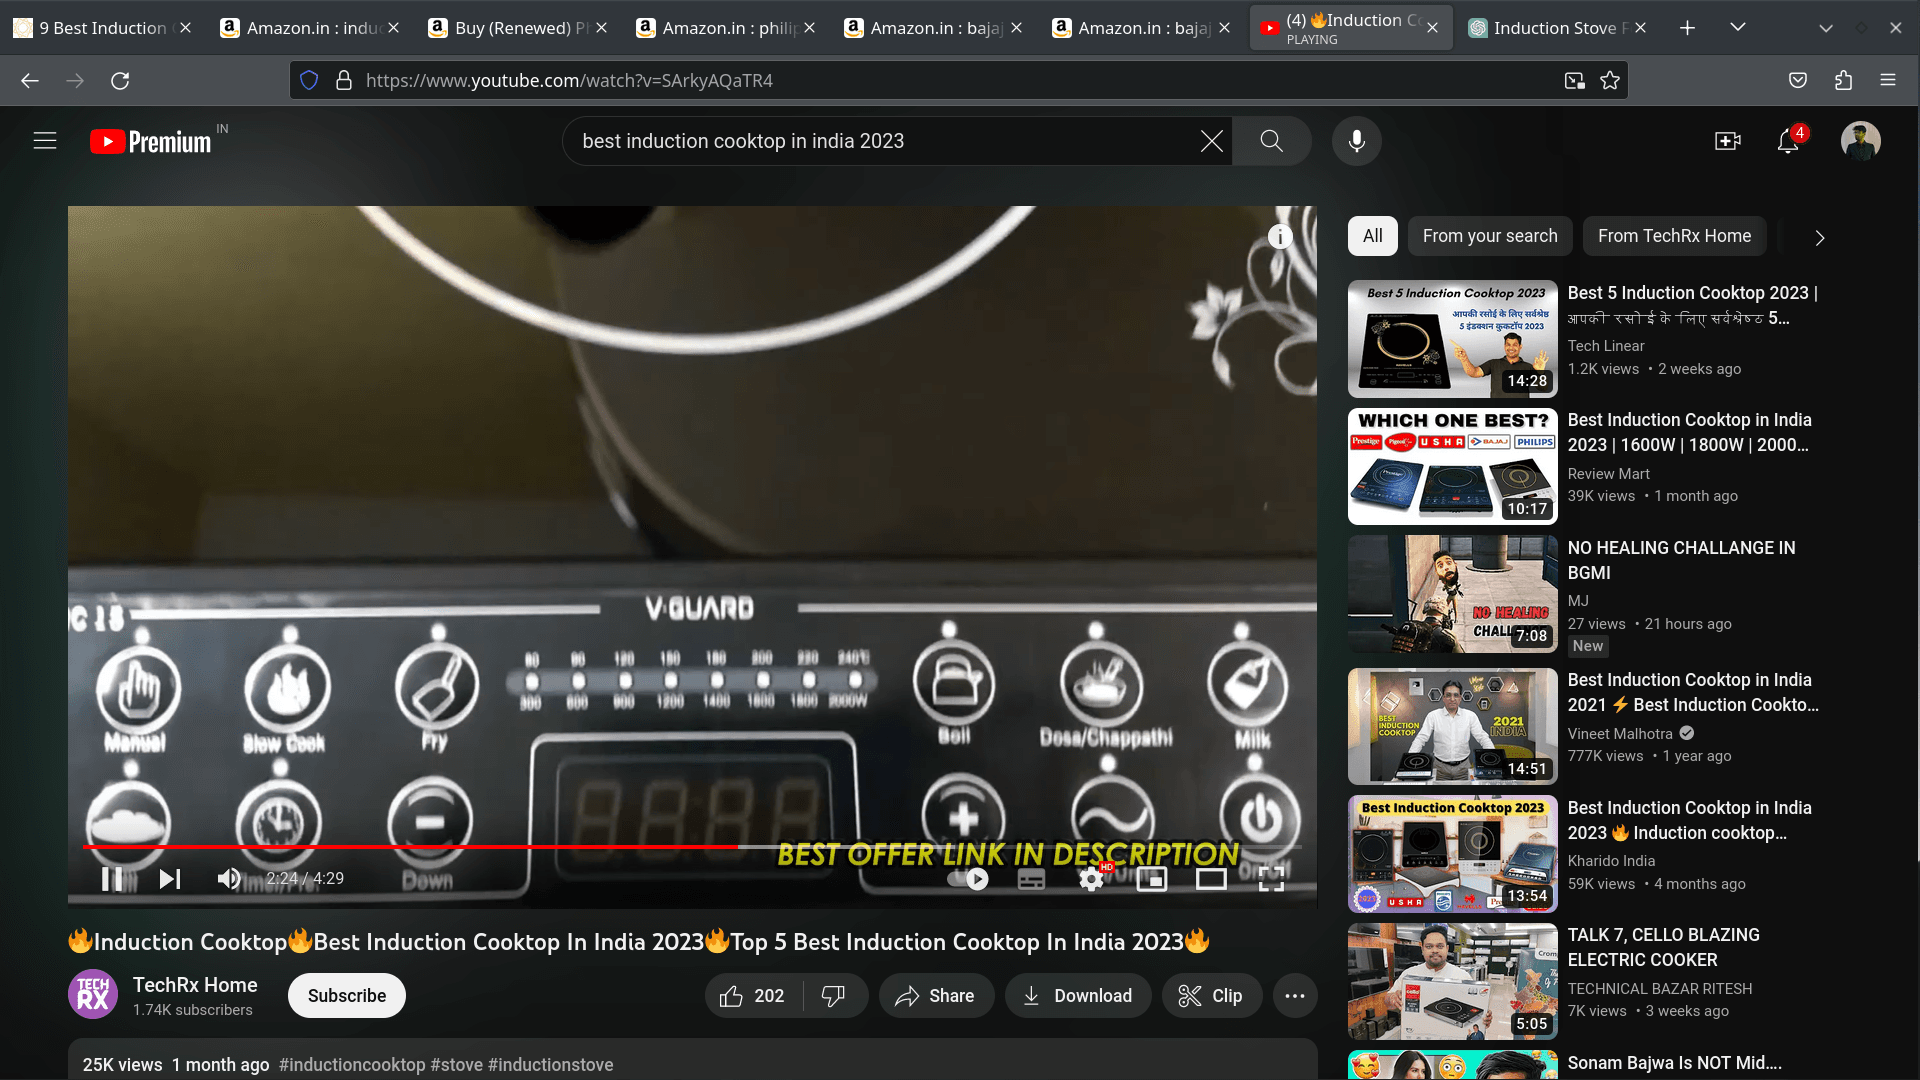Go back in browser history
The height and width of the screenshot is (1080, 1920).
click(30, 81)
